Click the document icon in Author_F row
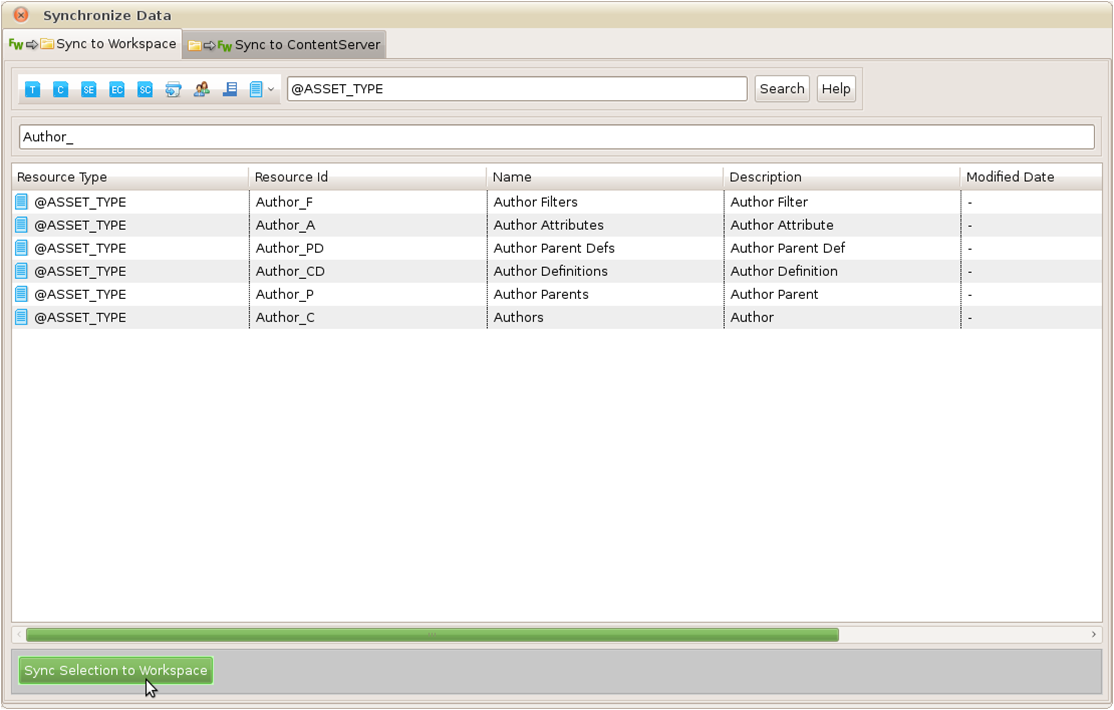The height and width of the screenshot is (710, 1114). pos(21,202)
